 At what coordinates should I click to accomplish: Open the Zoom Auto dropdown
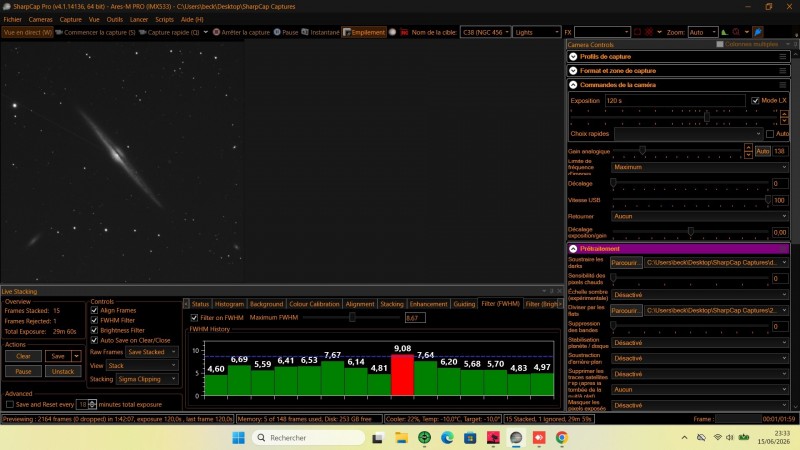(703, 32)
